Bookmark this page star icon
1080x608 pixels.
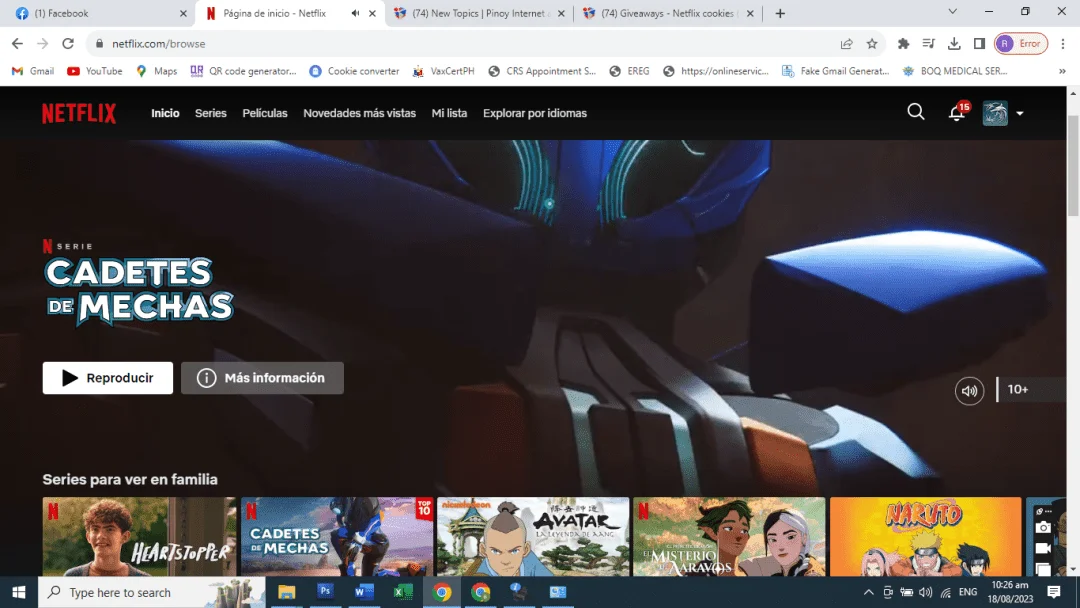pyautogui.click(x=872, y=43)
